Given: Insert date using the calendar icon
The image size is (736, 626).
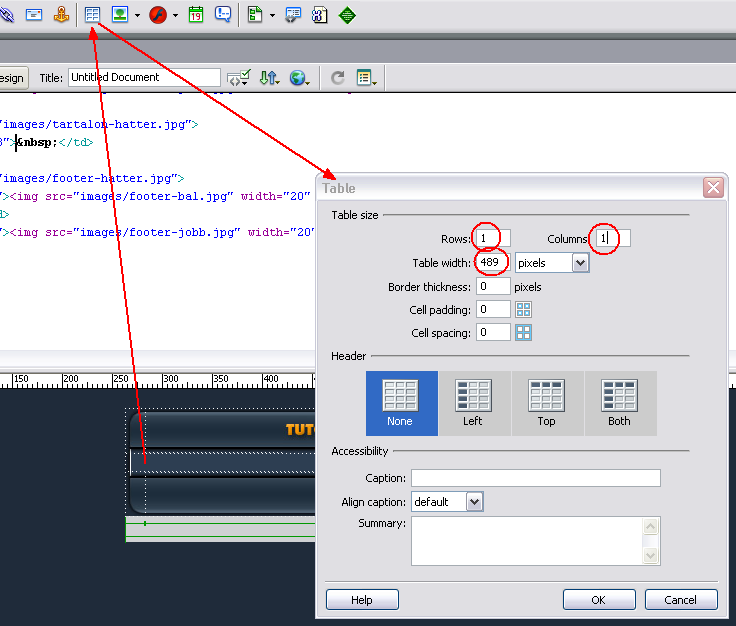Looking at the screenshot, I should pos(196,15).
